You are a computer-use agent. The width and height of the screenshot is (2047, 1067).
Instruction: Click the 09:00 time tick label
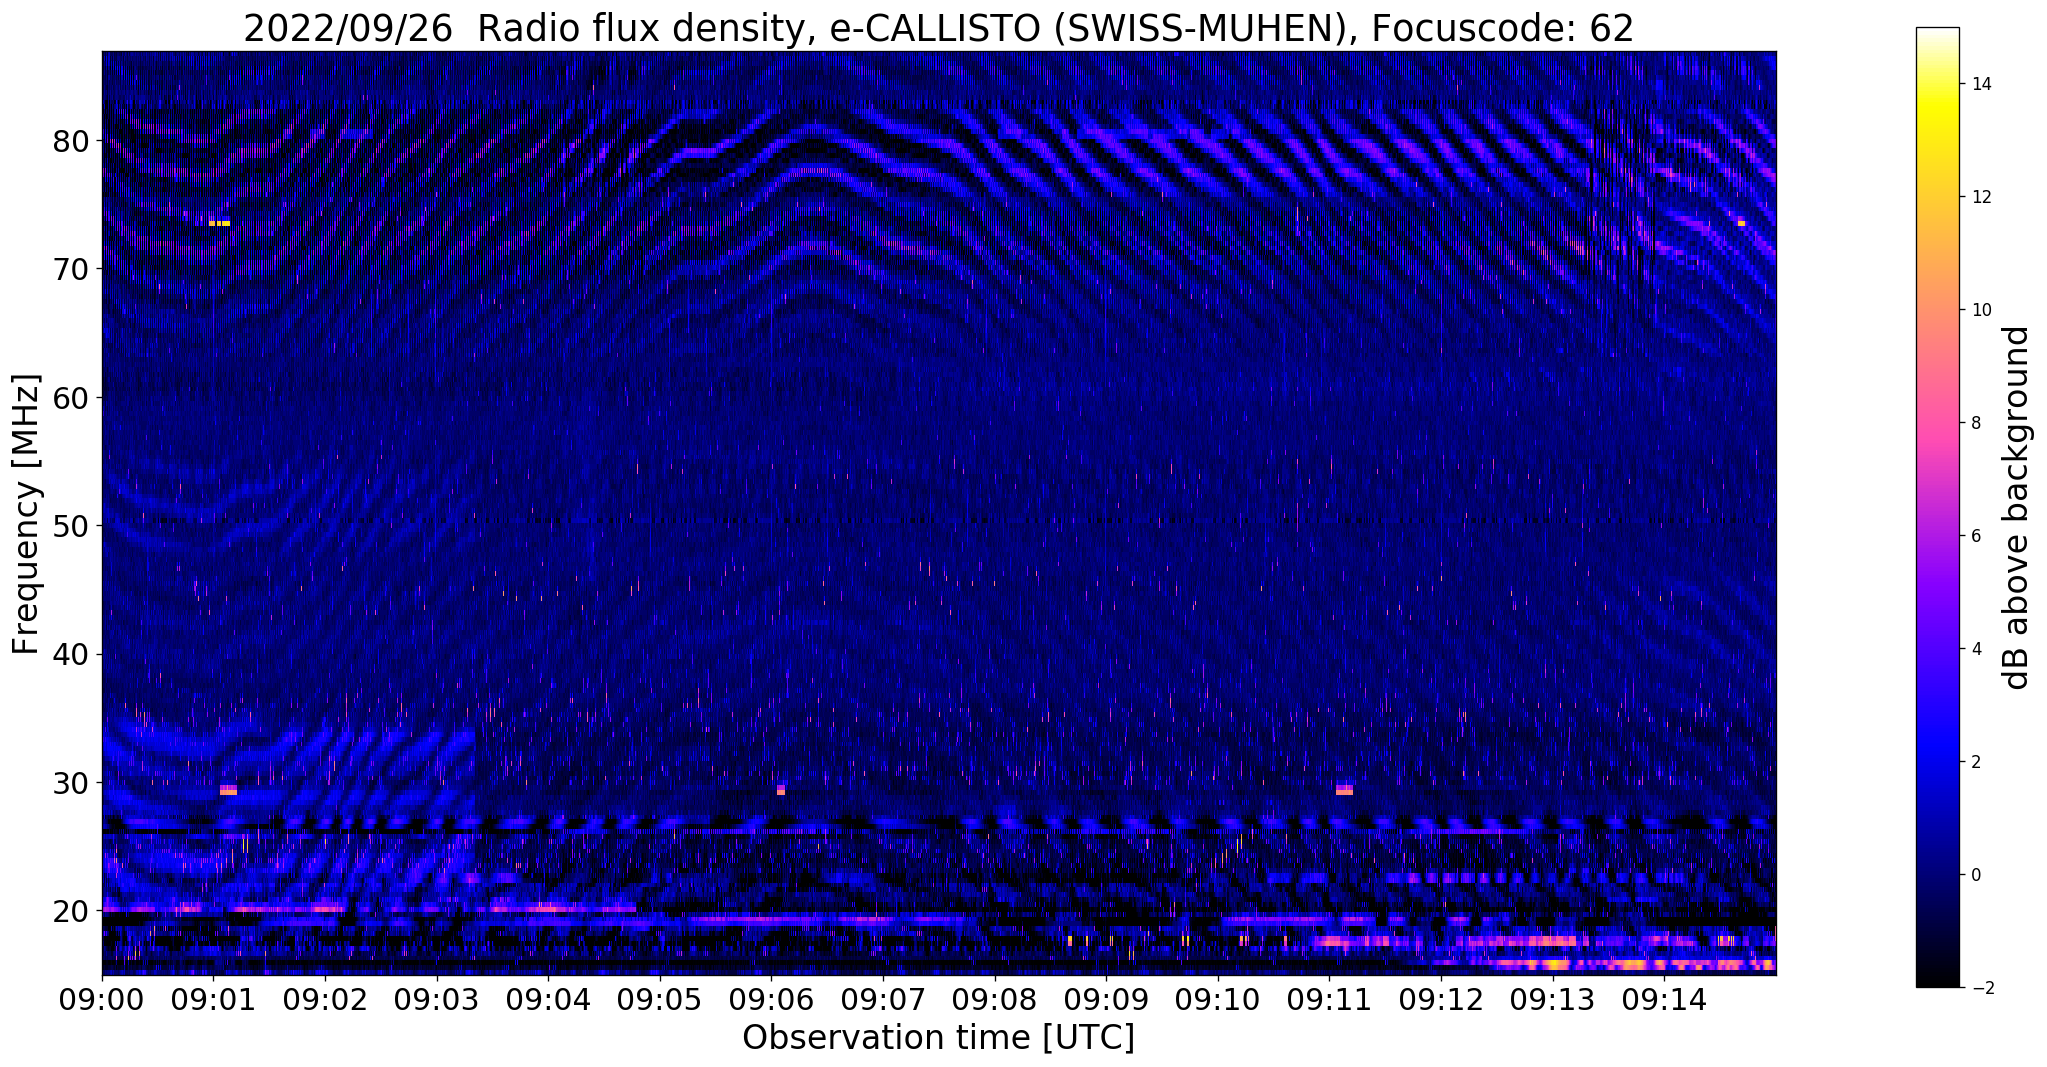tap(102, 999)
